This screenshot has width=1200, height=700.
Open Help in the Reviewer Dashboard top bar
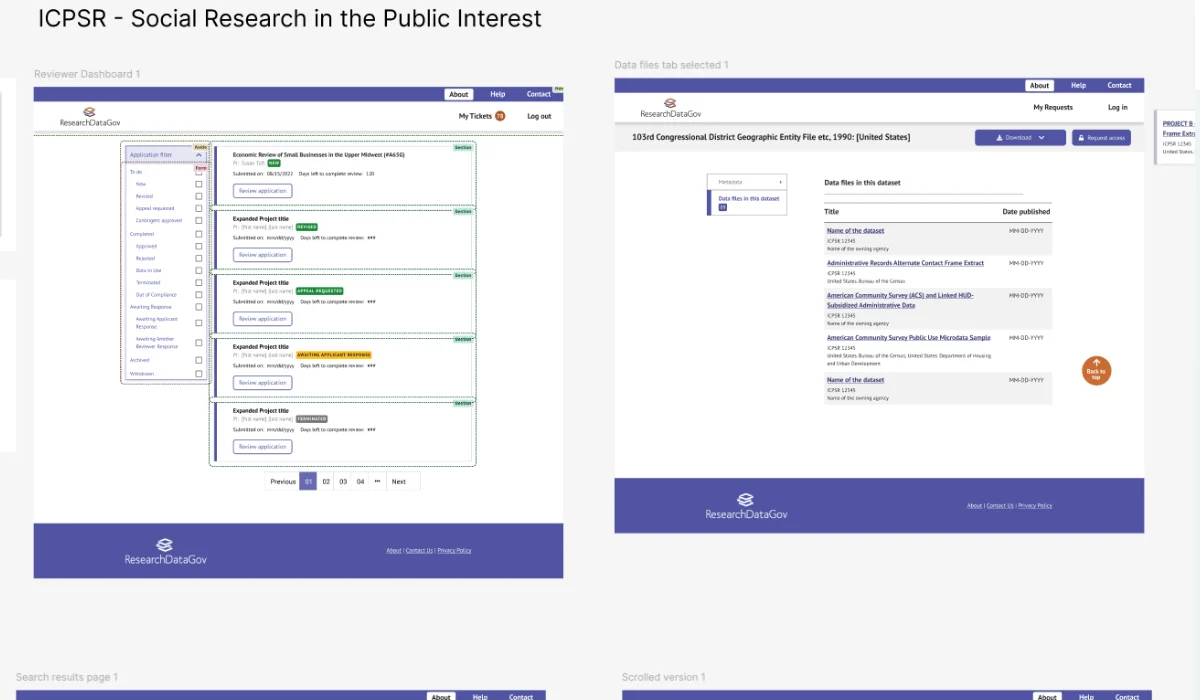(498, 94)
